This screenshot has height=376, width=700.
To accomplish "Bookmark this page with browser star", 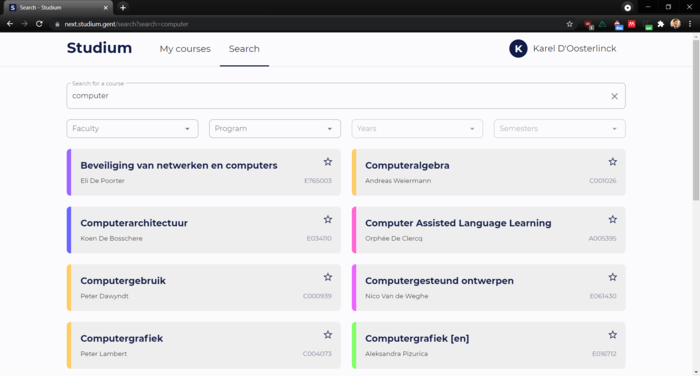I will (569, 24).
